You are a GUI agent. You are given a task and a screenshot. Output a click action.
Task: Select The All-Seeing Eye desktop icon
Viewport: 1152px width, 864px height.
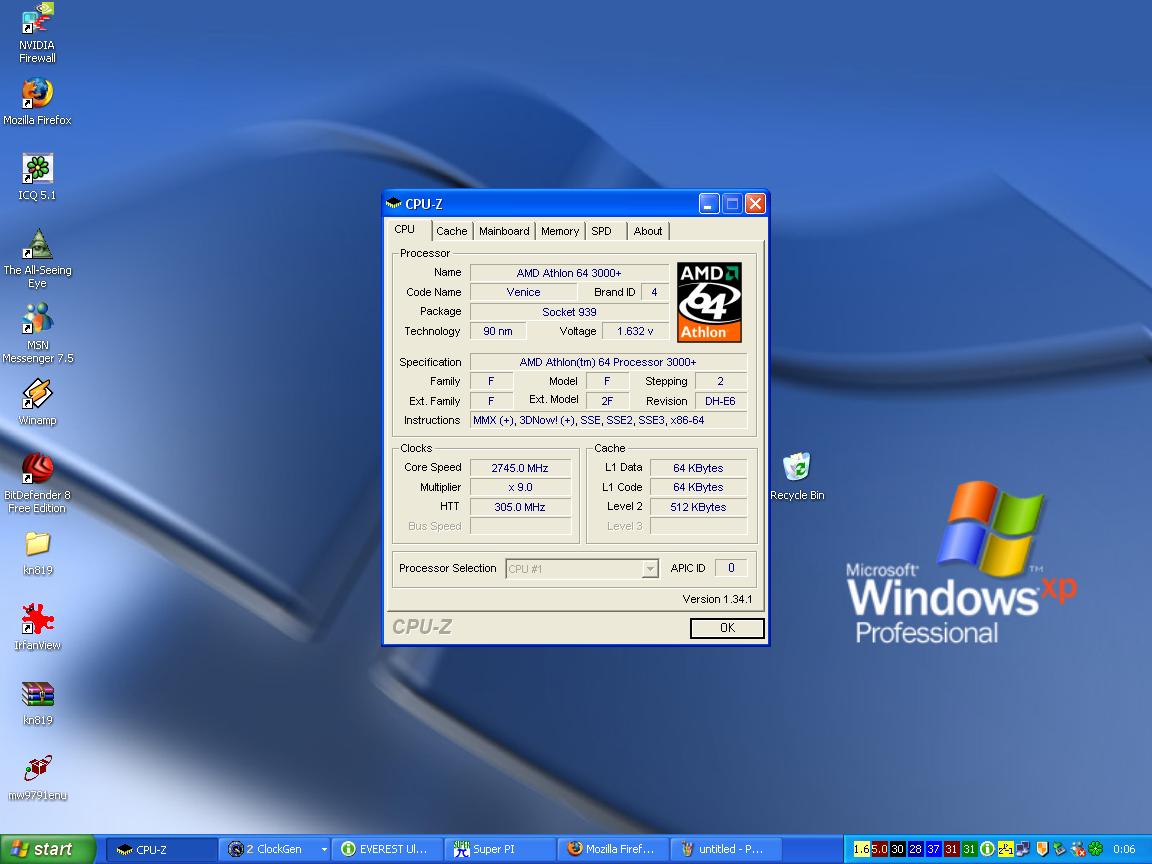point(37,258)
